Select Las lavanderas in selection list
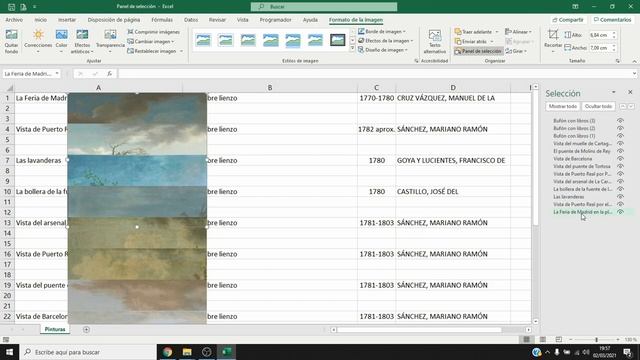The height and width of the screenshot is (360, 640). point(569,197)
